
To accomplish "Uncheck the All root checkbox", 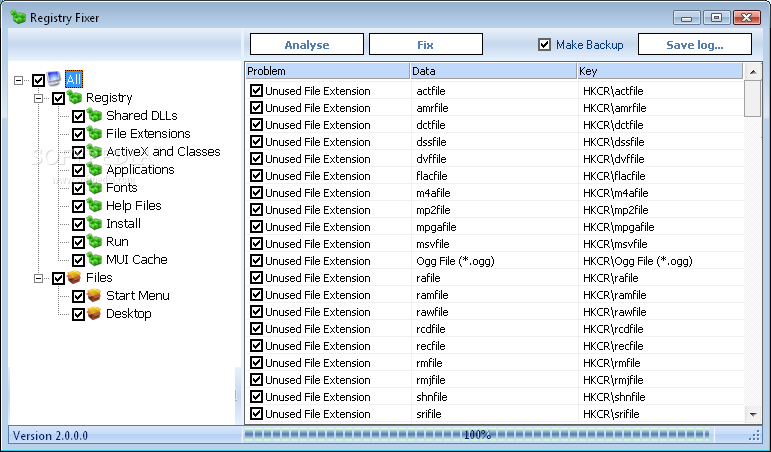I will [x=38, y=80].
